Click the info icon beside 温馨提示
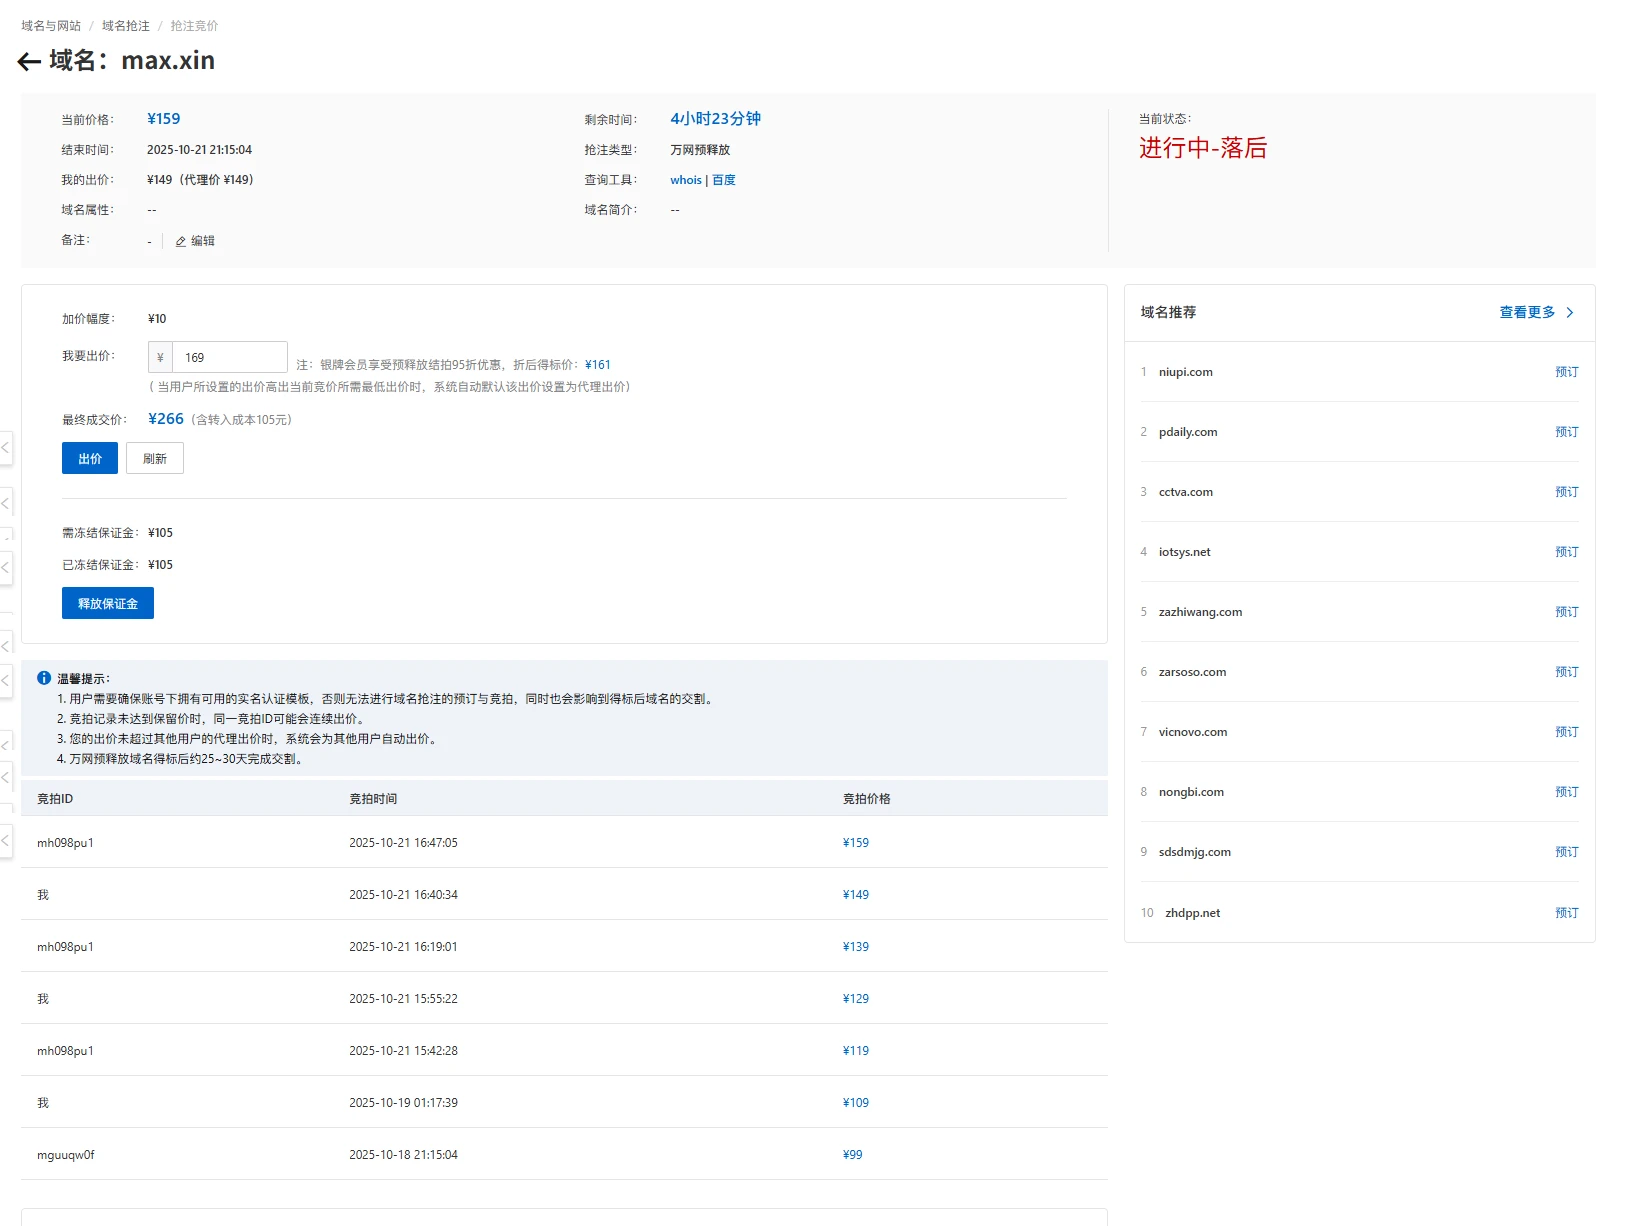The height and width of the screenshot is (1226, 1637). (x=44, y=678)
